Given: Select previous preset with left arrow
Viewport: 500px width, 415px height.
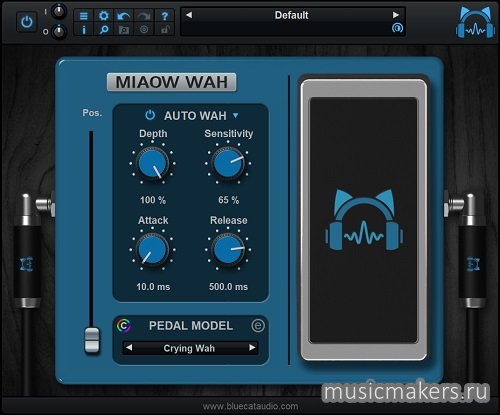Looking at the screenshot, I should coord(189,15).
